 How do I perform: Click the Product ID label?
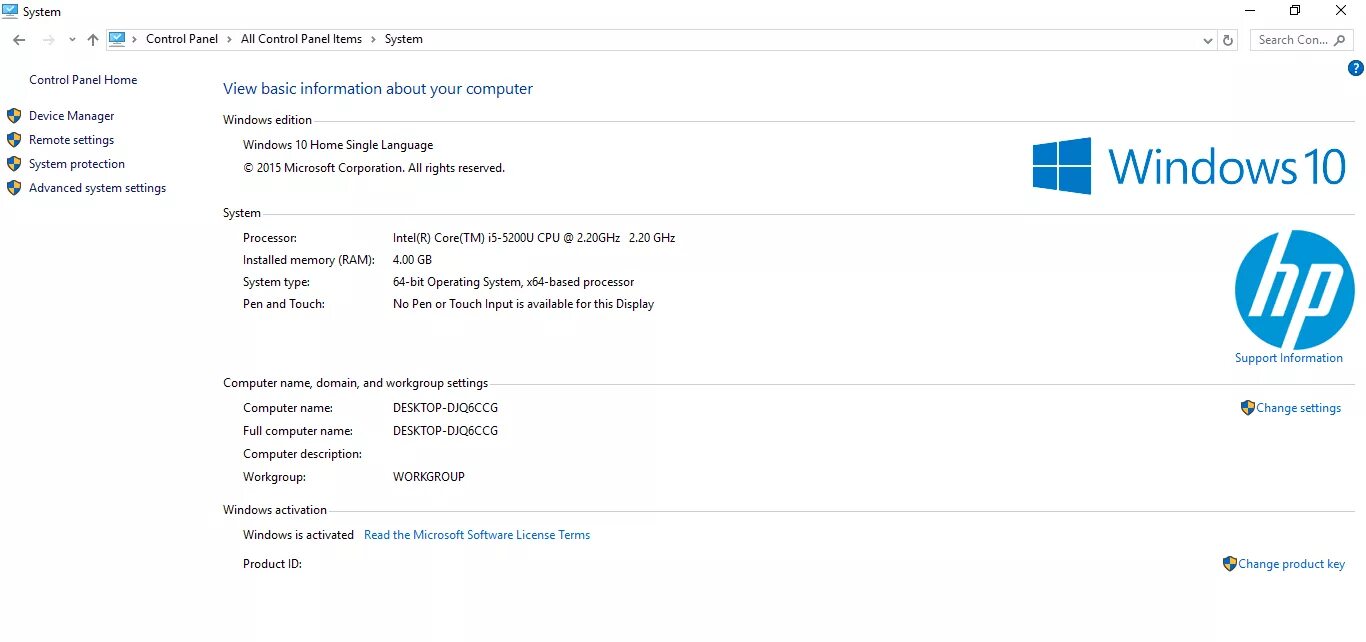coord(272,564)
